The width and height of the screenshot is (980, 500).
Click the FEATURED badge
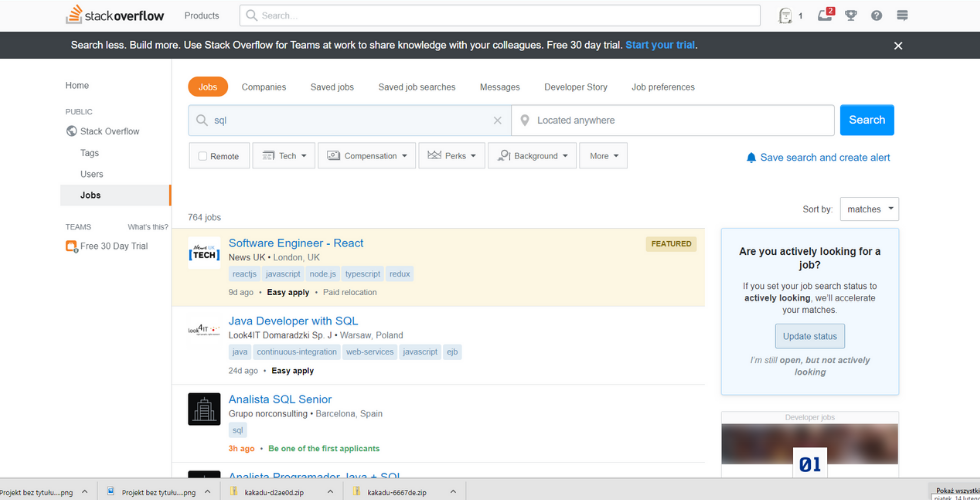[x=671, y=244]
